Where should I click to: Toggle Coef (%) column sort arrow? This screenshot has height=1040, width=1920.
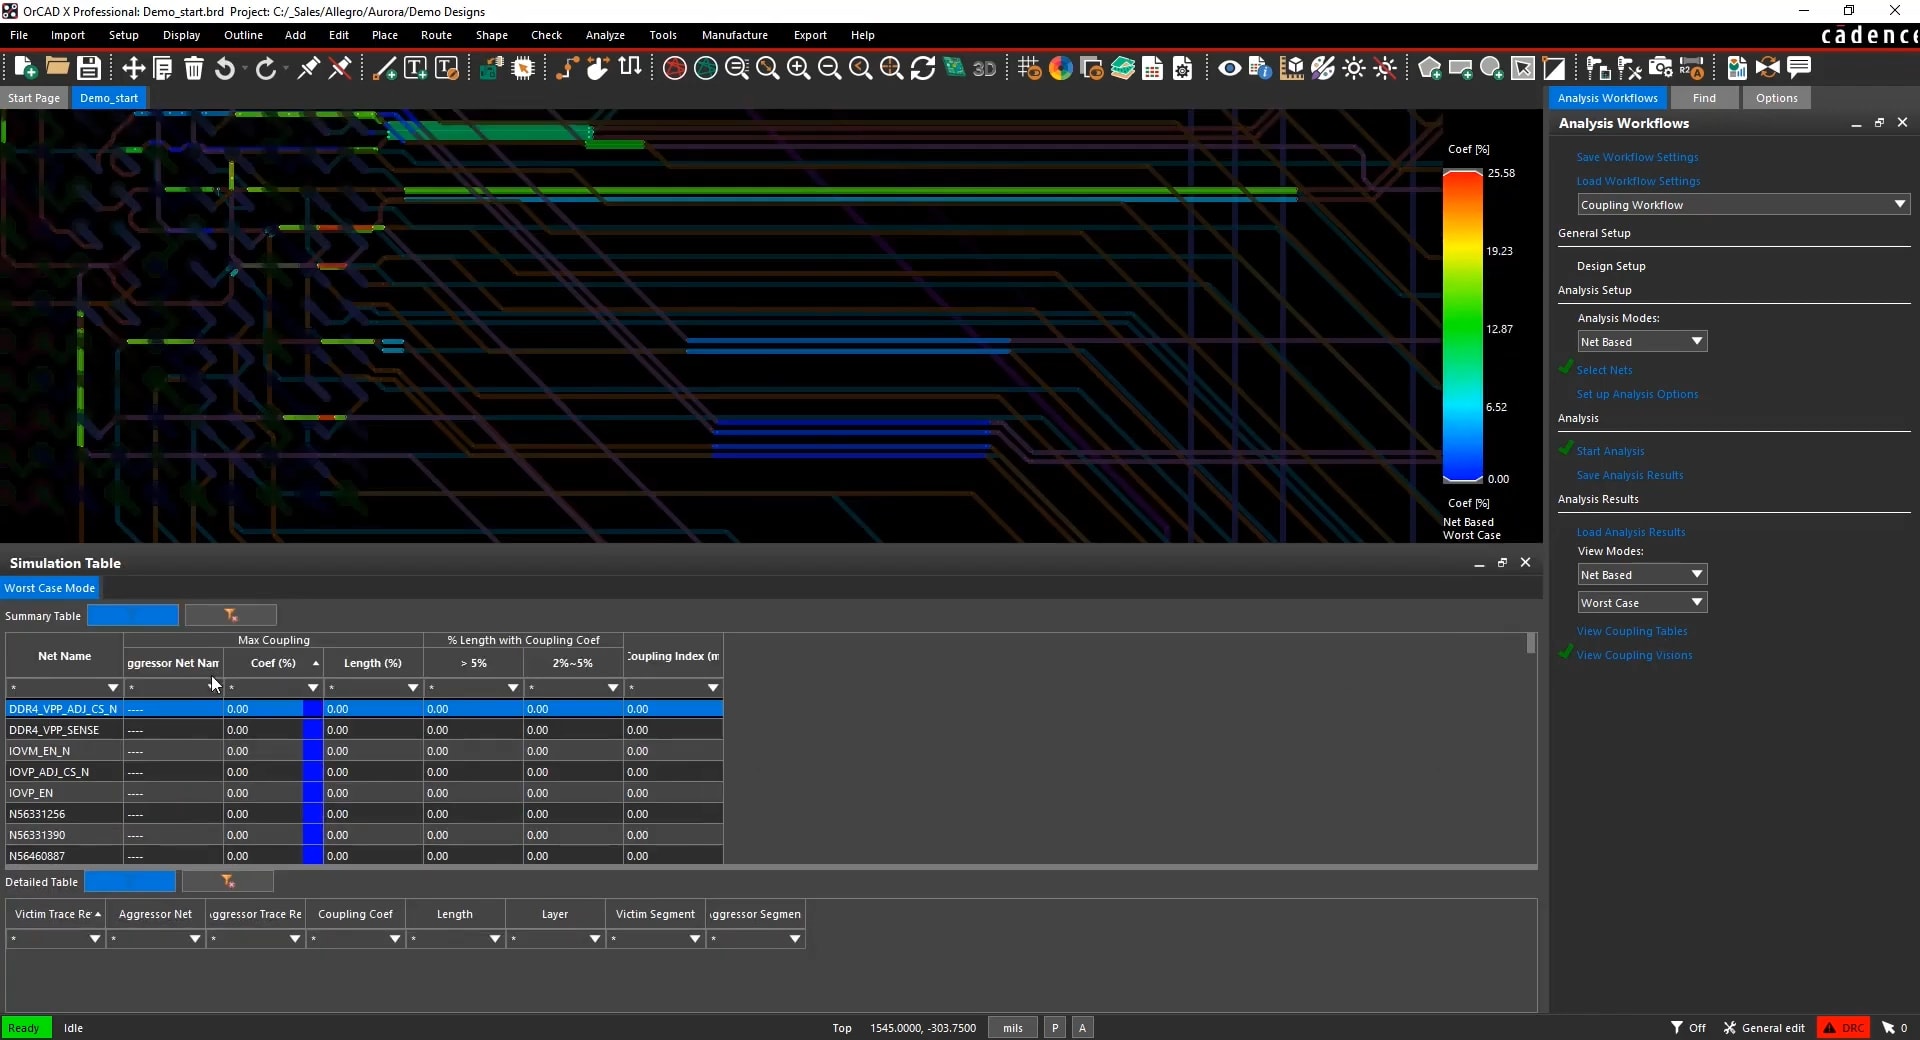(x=316, y=664)
